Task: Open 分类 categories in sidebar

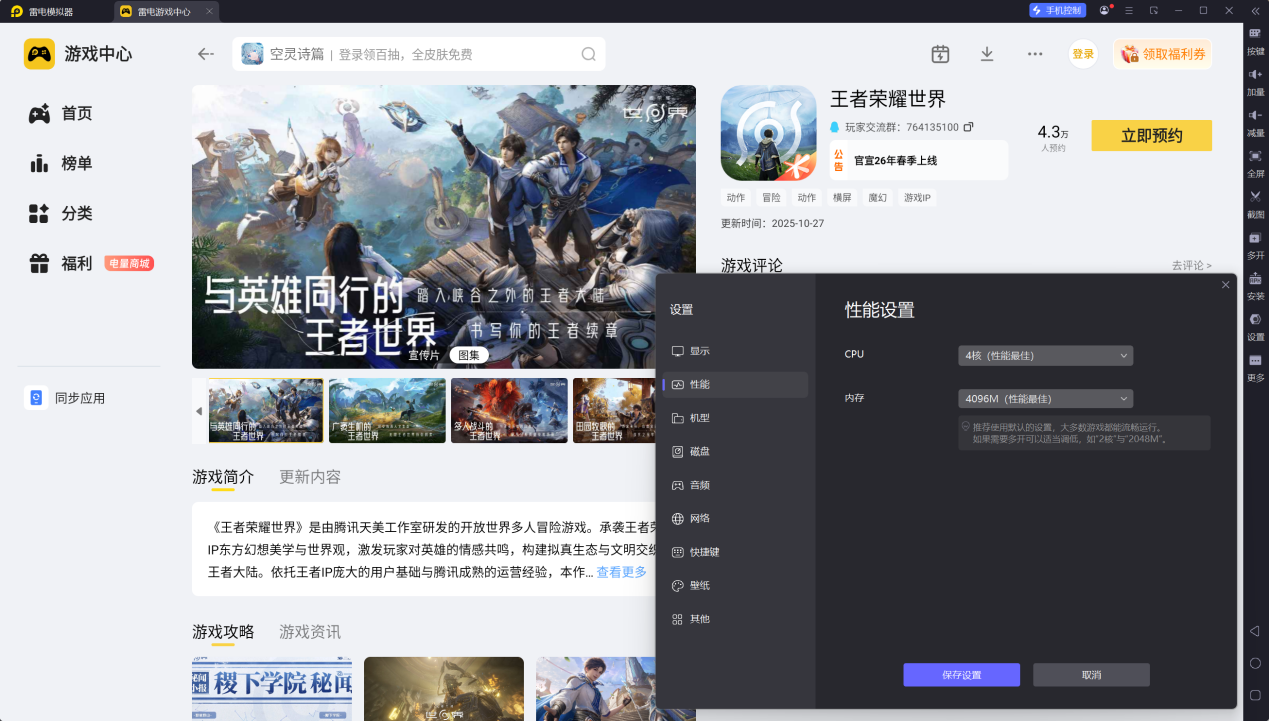Action: pos(61,213)
